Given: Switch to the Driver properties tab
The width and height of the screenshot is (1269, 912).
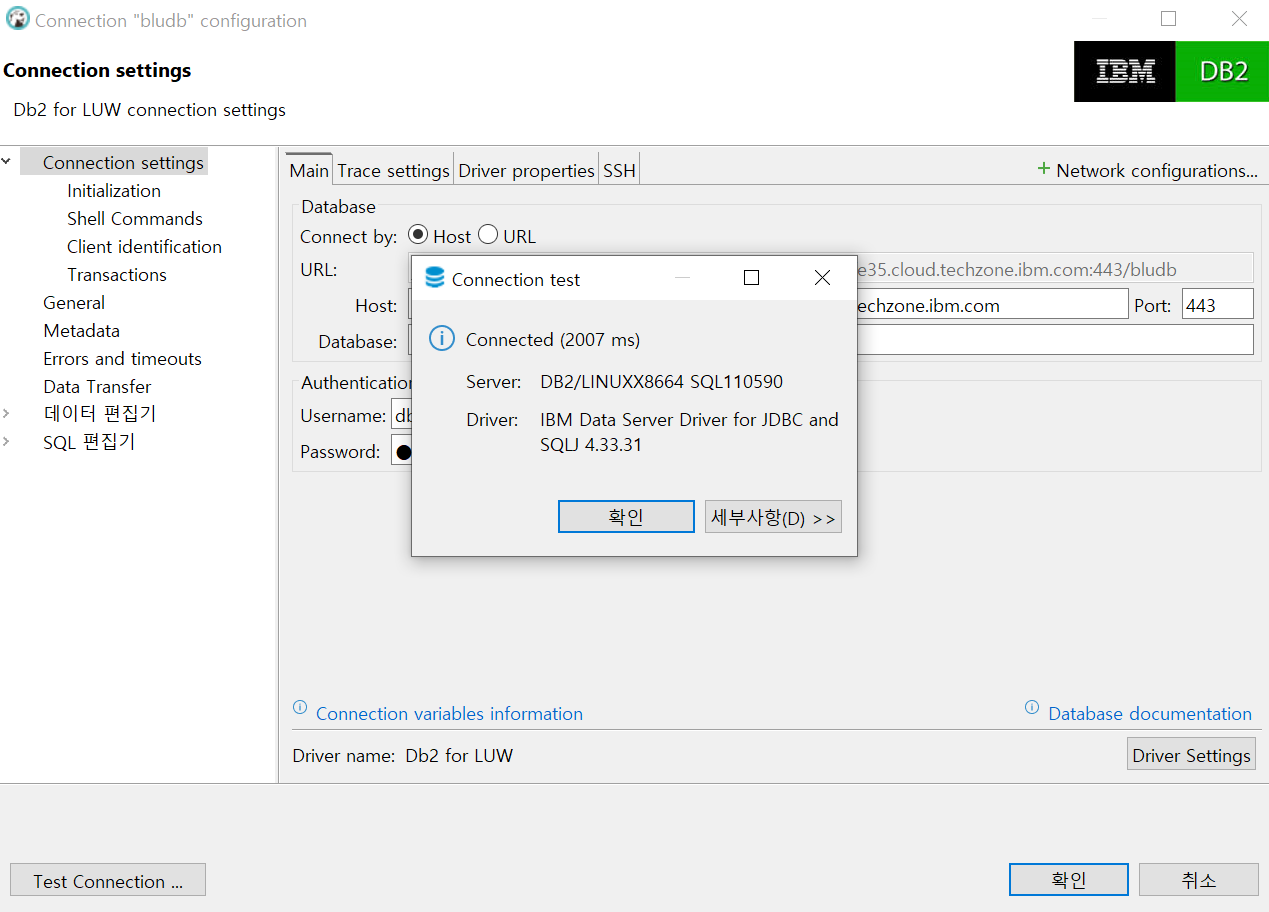Looking at the screenshot, I should tap(526, 170).
